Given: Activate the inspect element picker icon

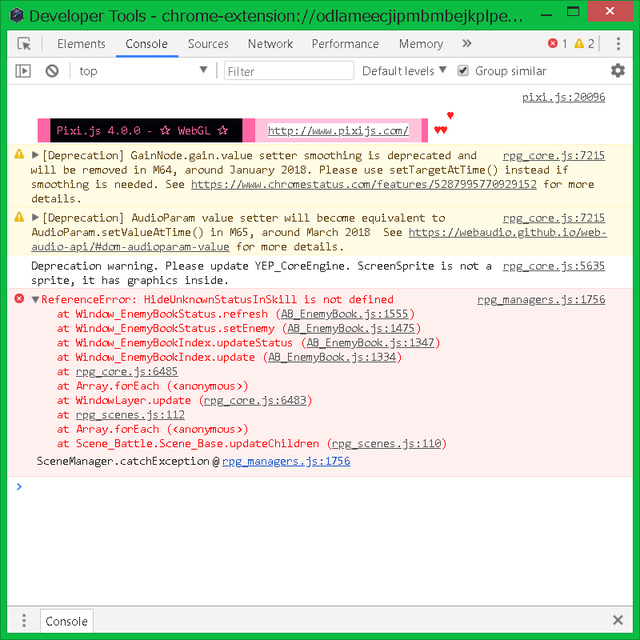Looking at the screenshot, I should click(x=24, y=44).
